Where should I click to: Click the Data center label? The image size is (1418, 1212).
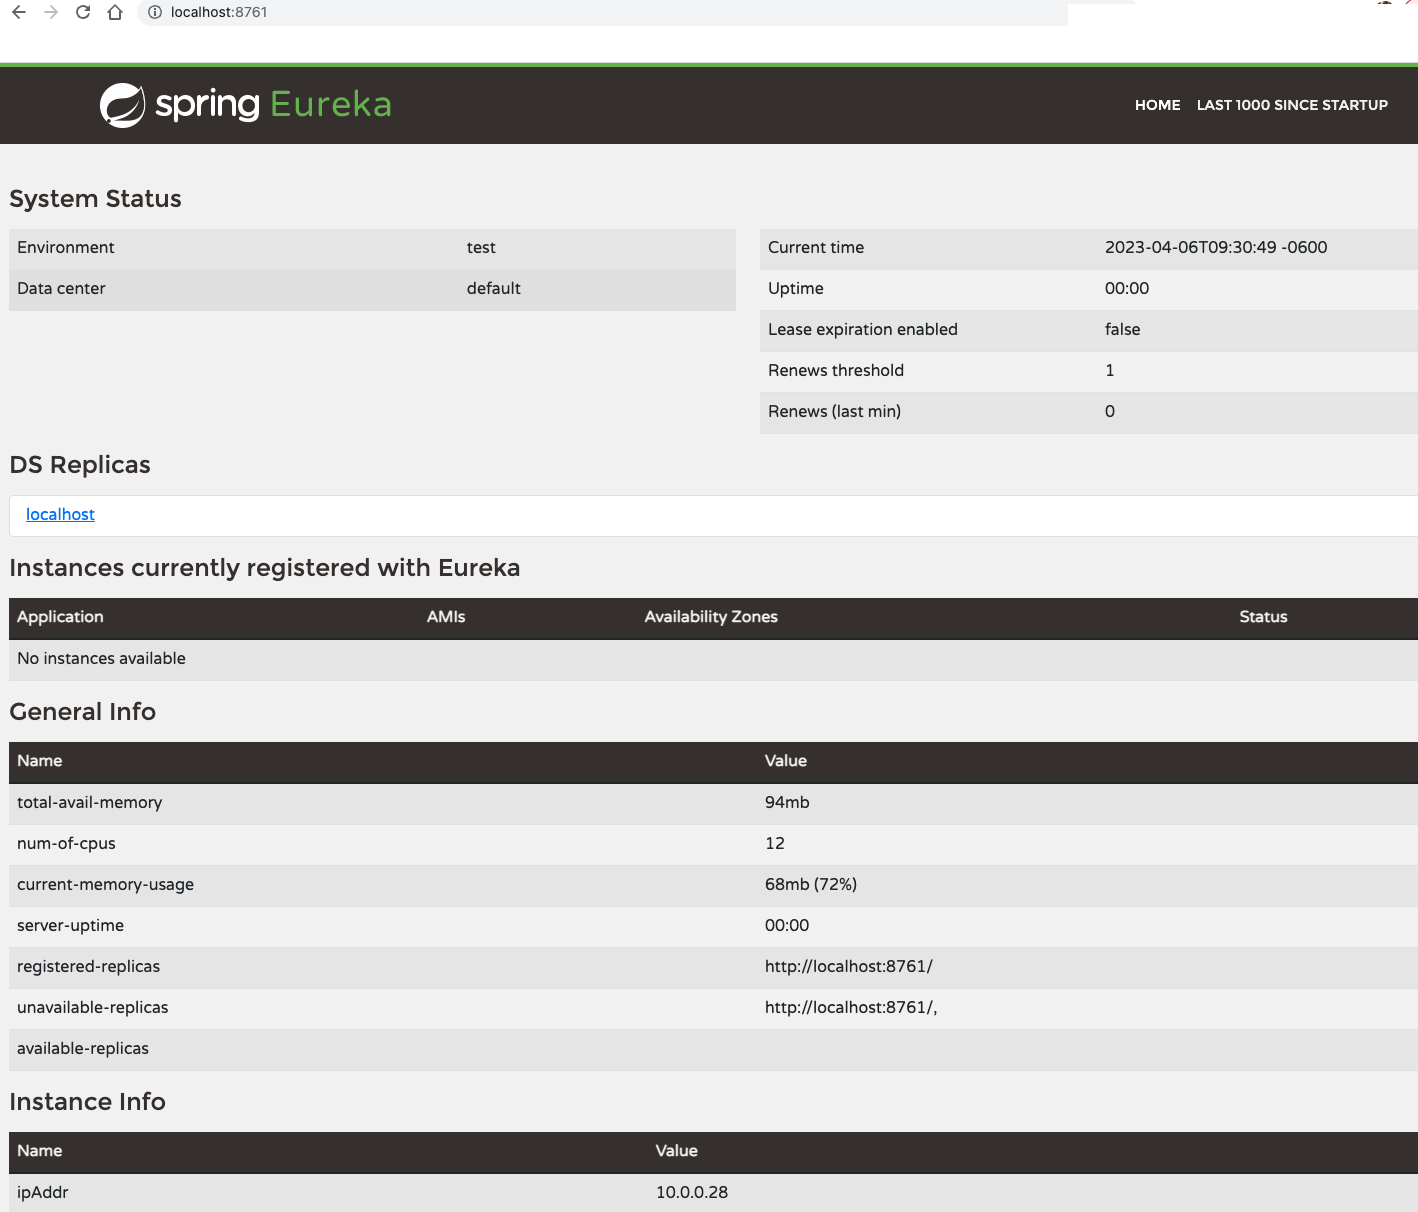[x=61, y=289]
